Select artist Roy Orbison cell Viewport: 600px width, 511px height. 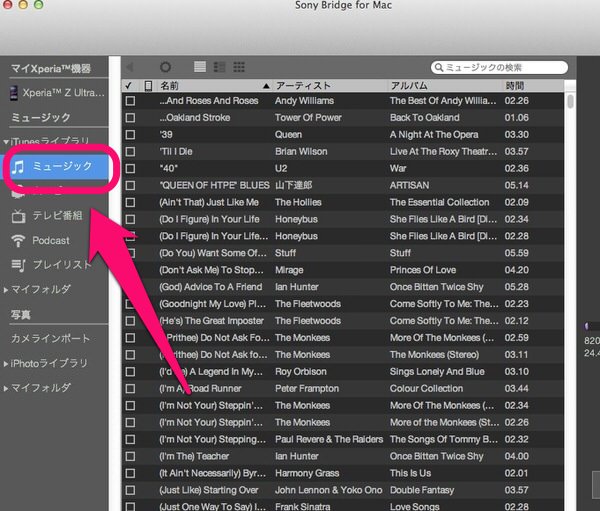click(301, 372)
